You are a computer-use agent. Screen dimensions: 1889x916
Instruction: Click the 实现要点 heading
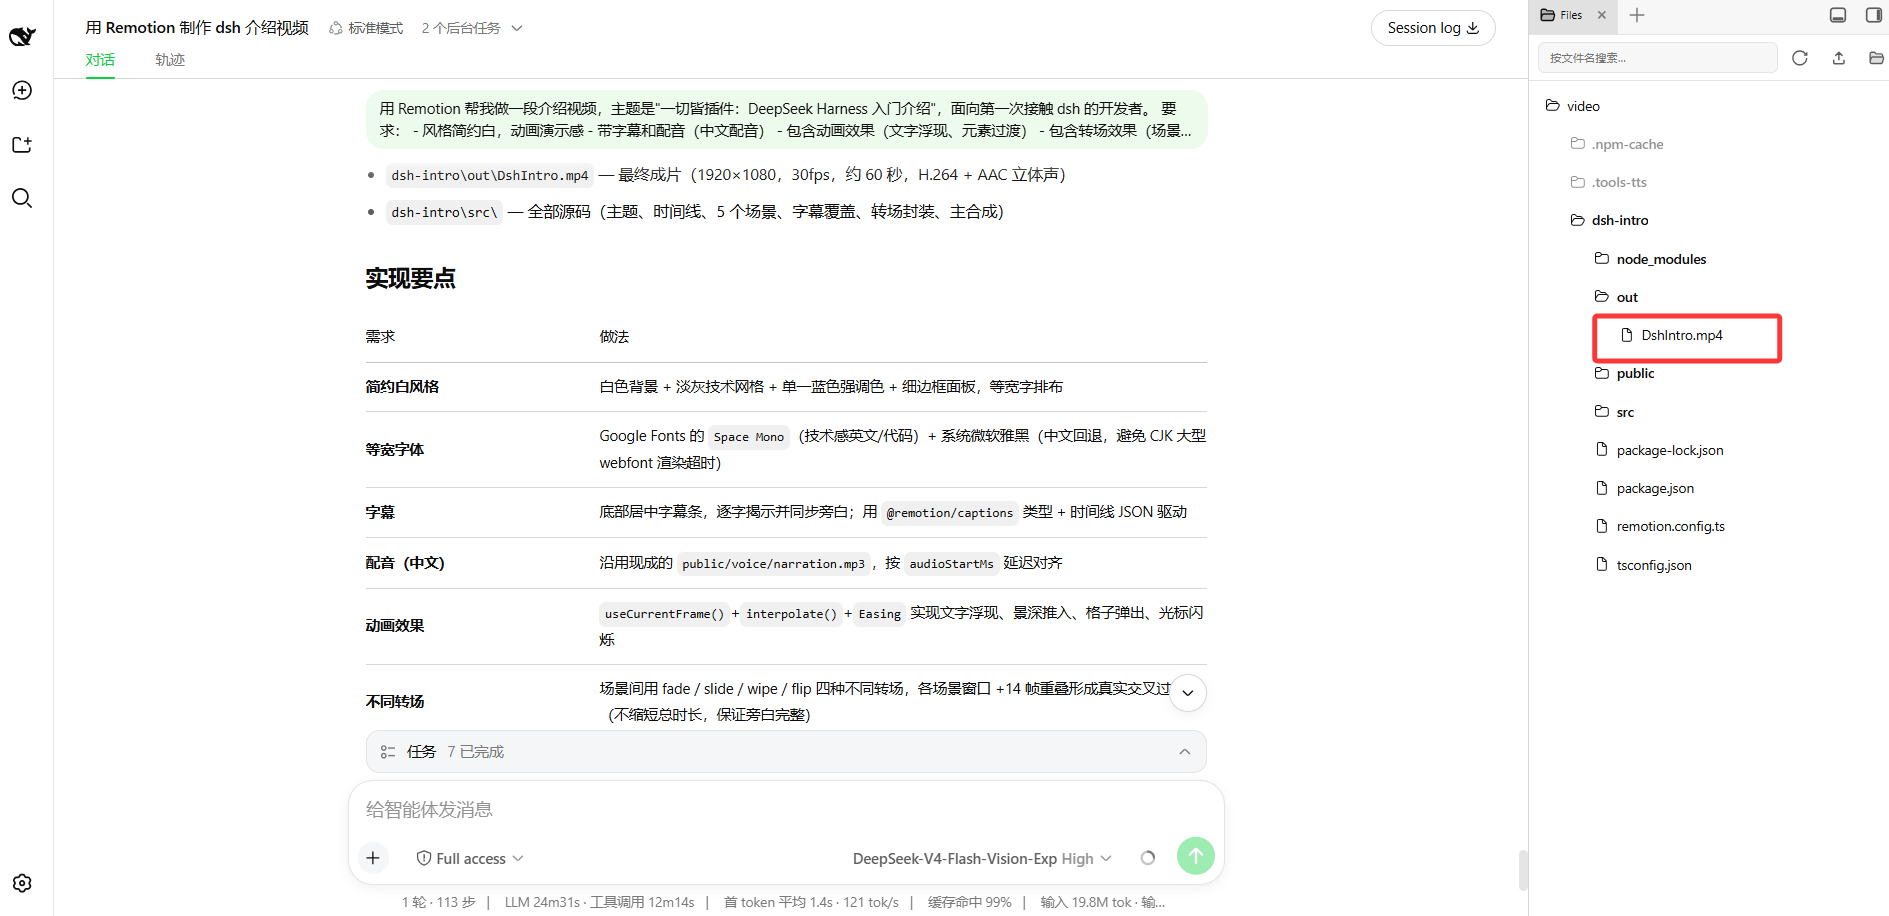point(410,278)
